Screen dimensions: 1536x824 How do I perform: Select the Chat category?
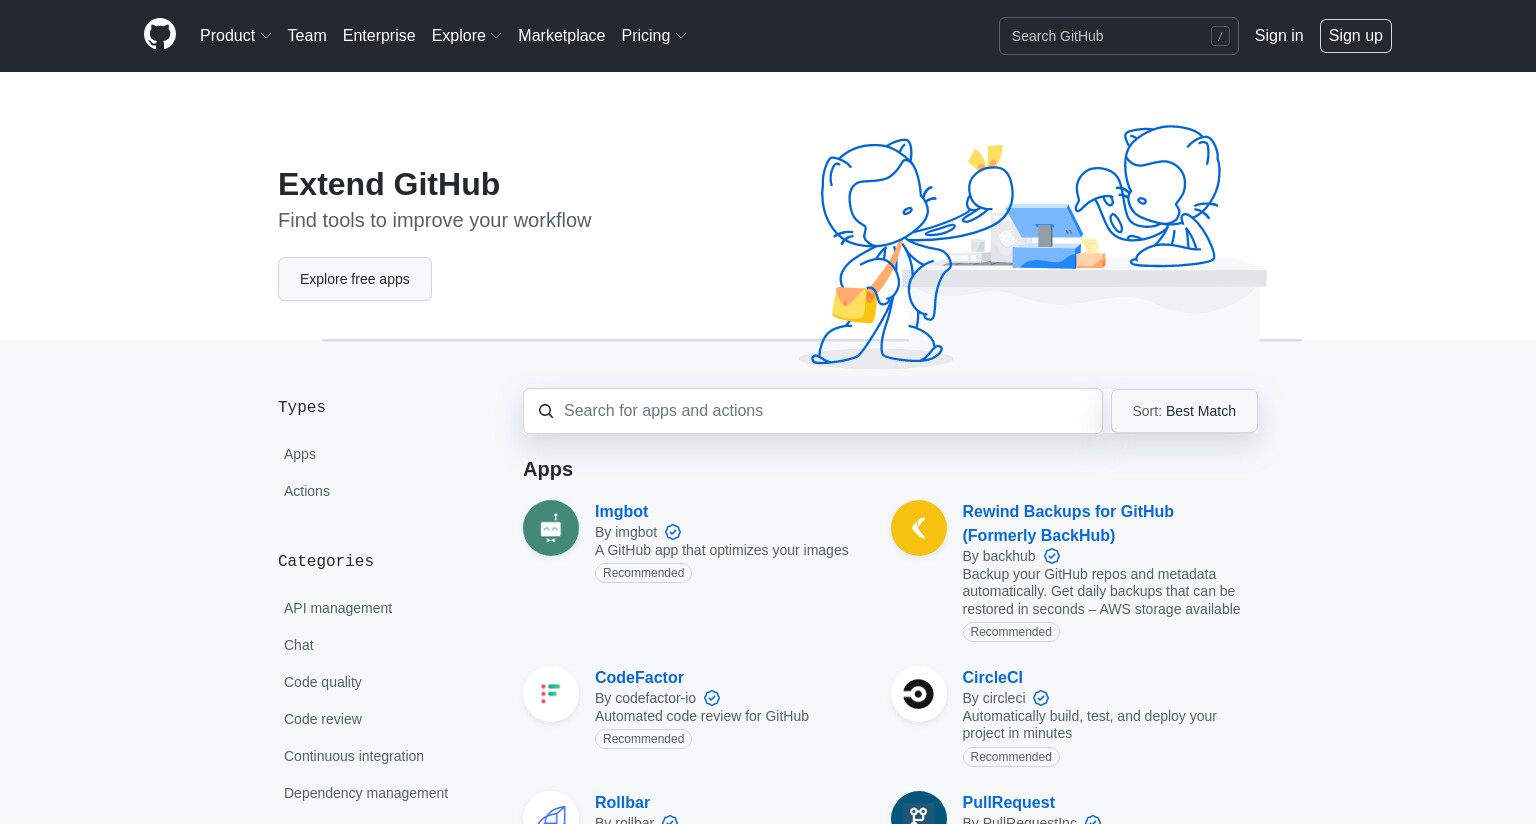tap(299, 645)
